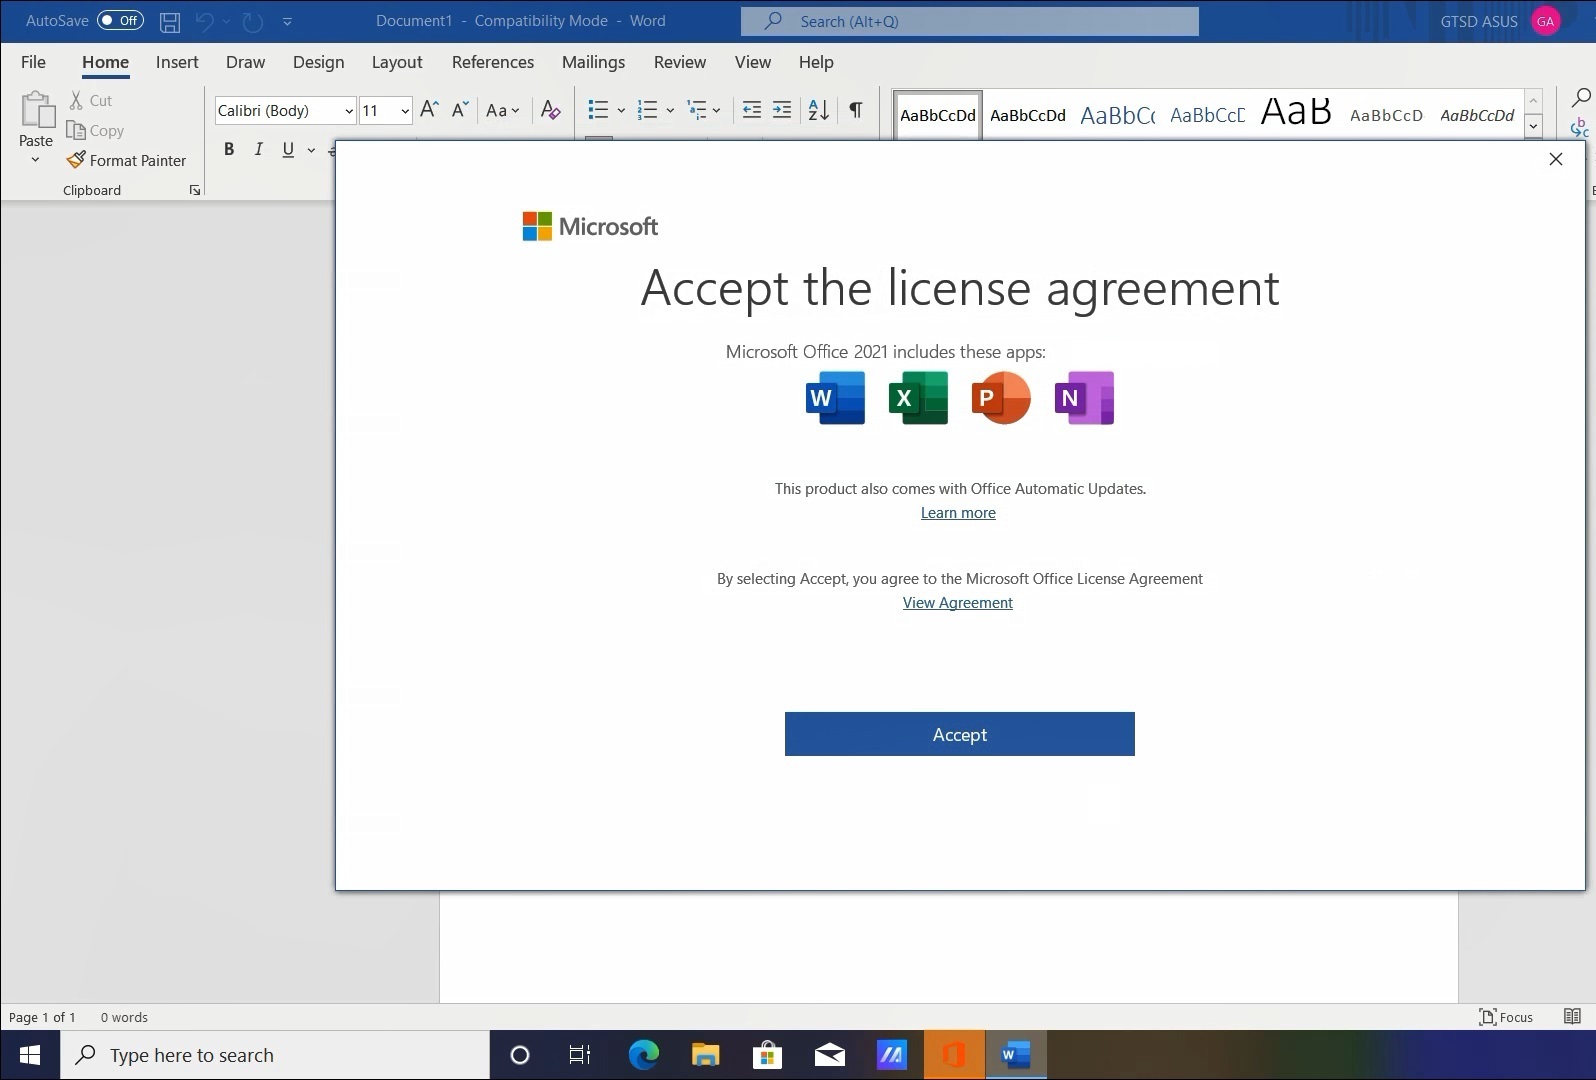Click the taskbar search box

[x=275, y=1055]
